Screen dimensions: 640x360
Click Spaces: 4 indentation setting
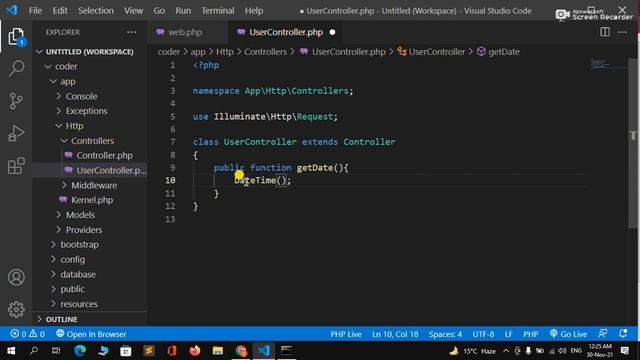coord(445,334)
